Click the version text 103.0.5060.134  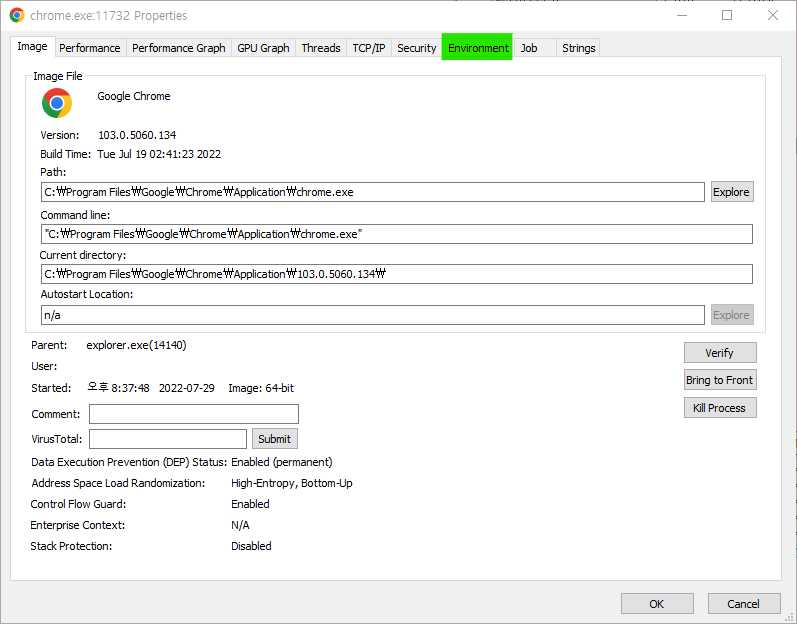pyautogui.click(x=137, y=135)
